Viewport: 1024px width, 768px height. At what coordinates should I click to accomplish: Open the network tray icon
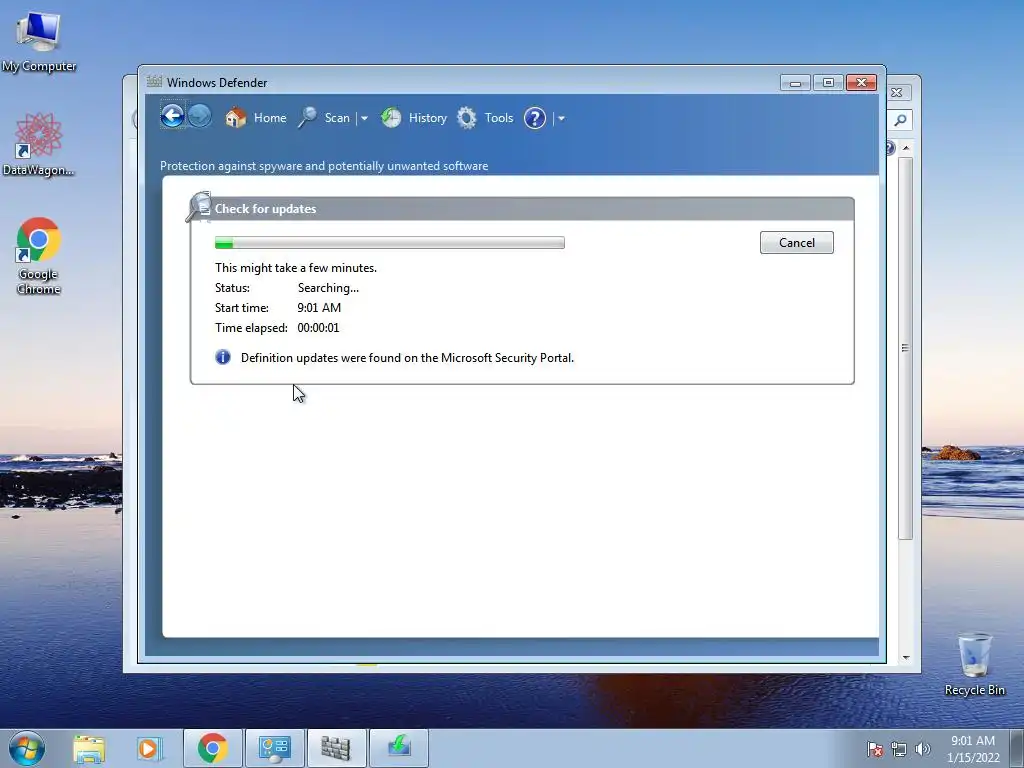coord(899,749)
